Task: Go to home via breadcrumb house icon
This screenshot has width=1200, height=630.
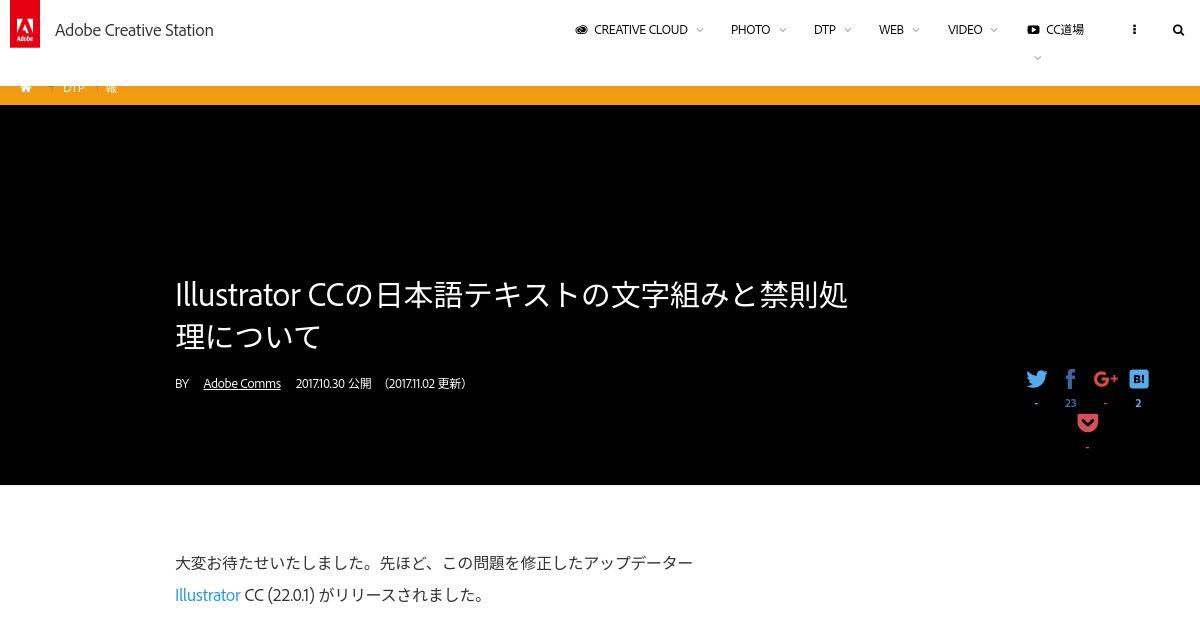Action: (26, 89)
